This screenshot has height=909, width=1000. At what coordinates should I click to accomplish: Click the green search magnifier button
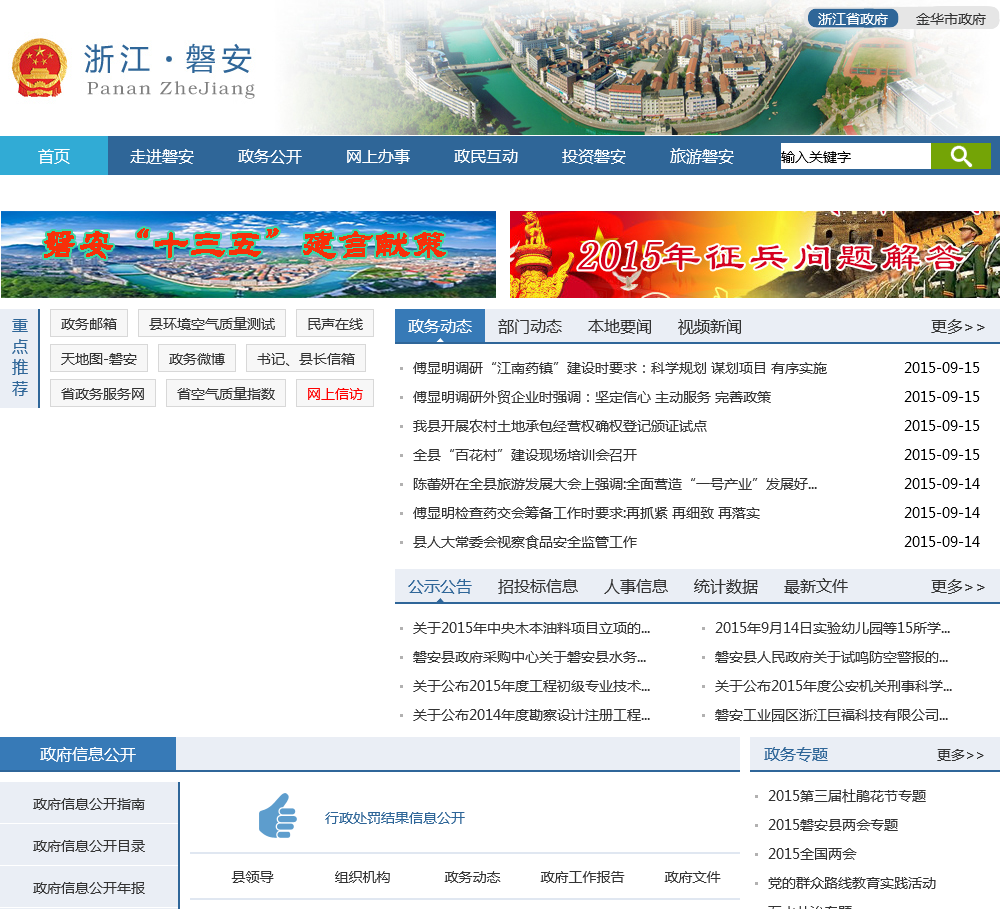pyautogui.click(x=960, y=156)
